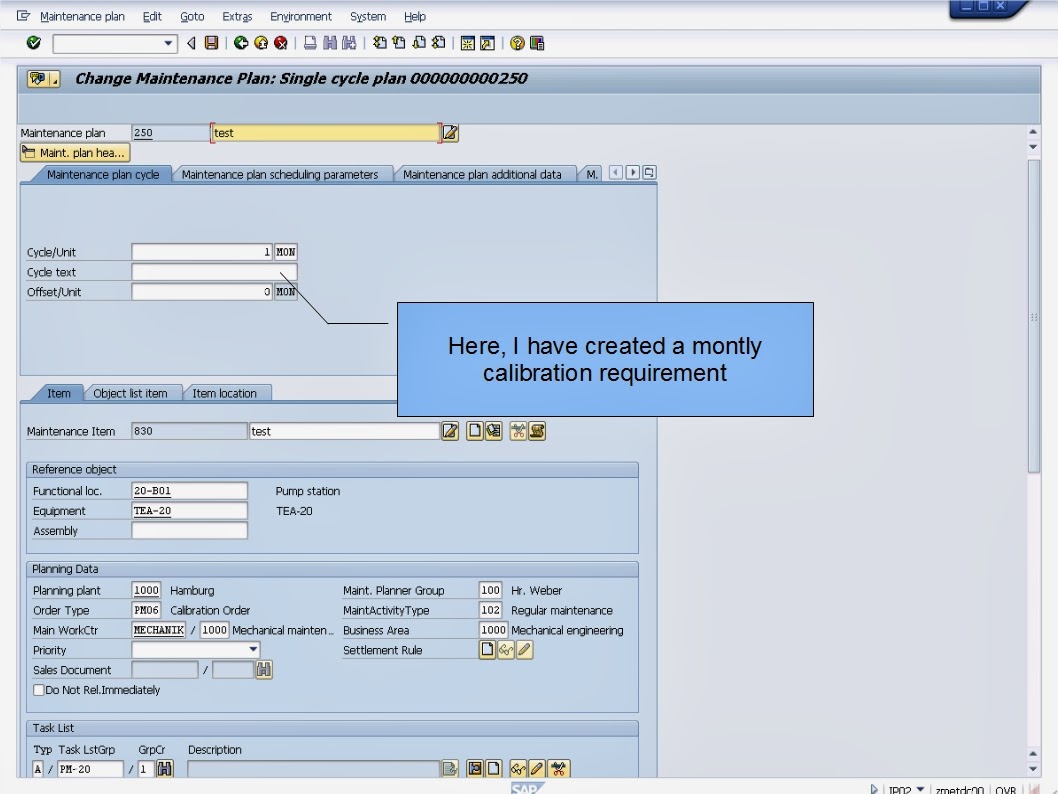Switch to Maintenance plan scheduling parameters tab

click(x=283, y=173)
